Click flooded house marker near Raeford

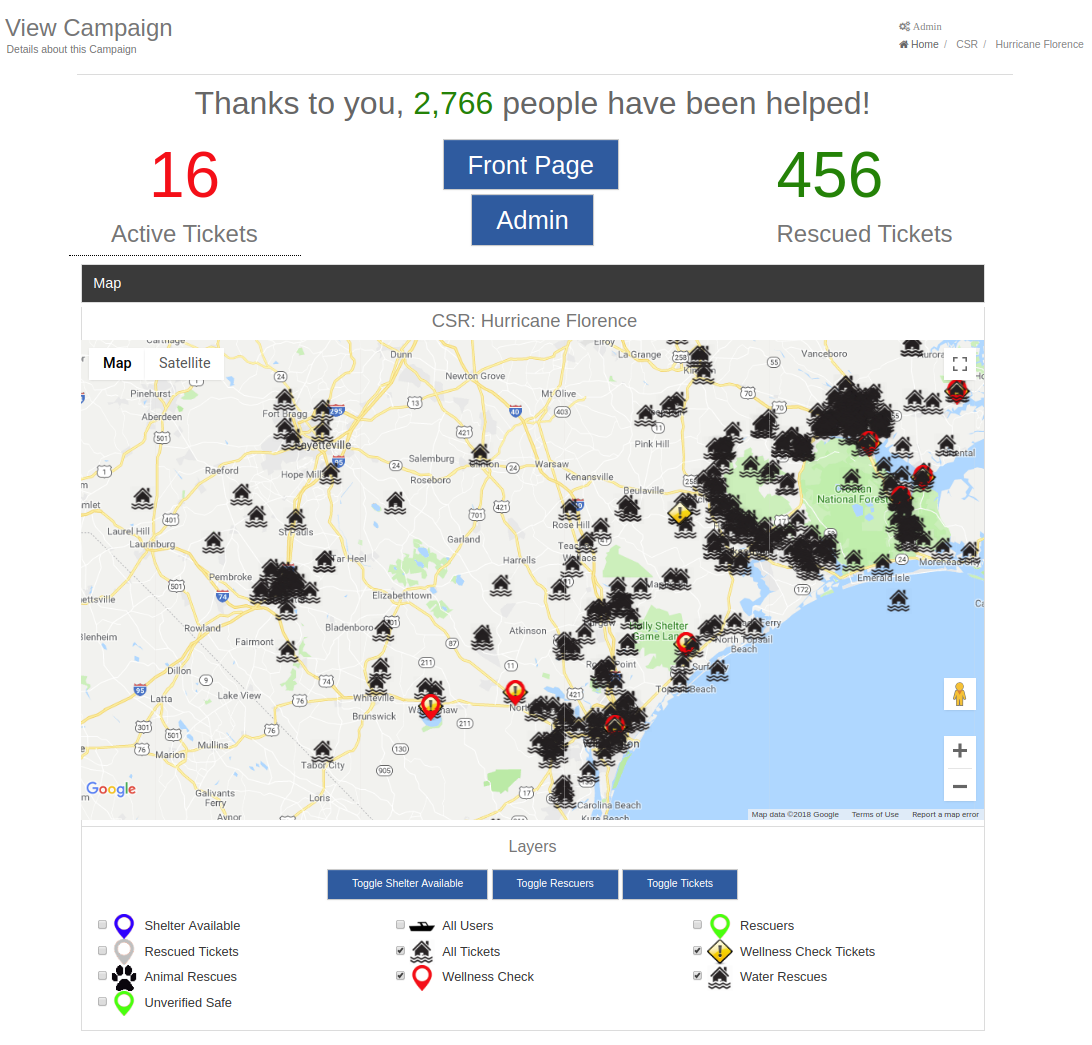pos(242,494)
